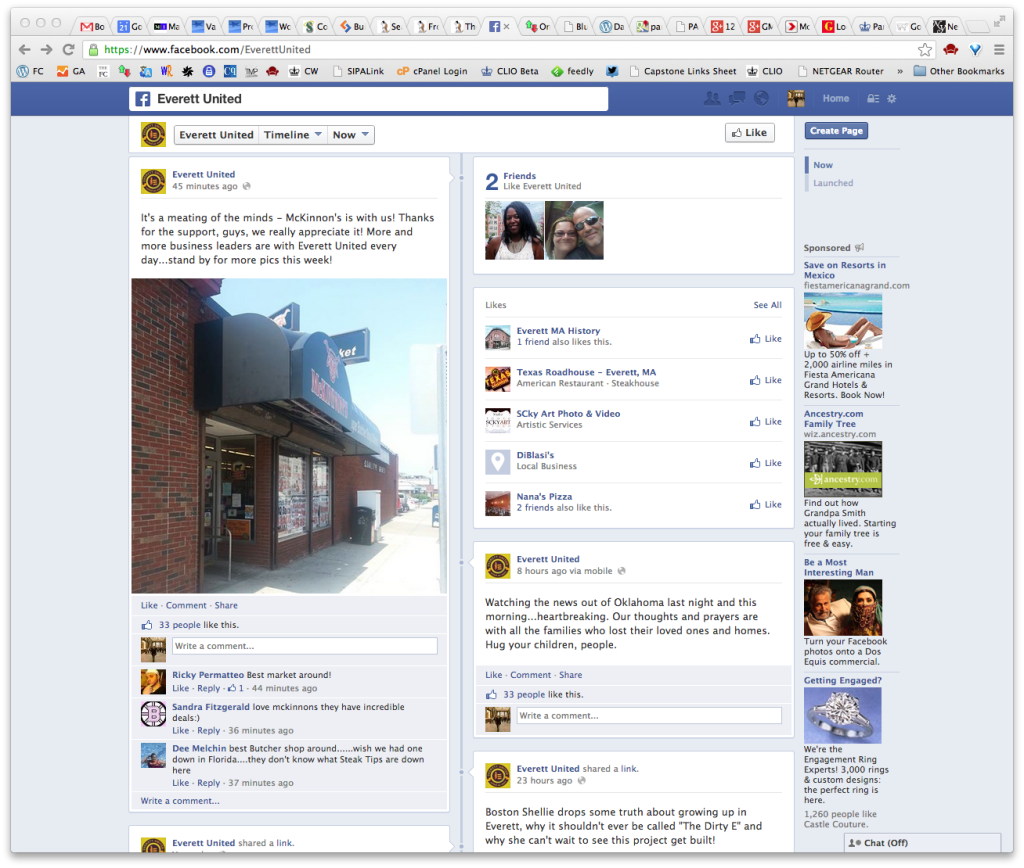This screenshot has width=1024, height=868.
Task: Click the Twitter bird bookmark icon
Action: (612, 71)
